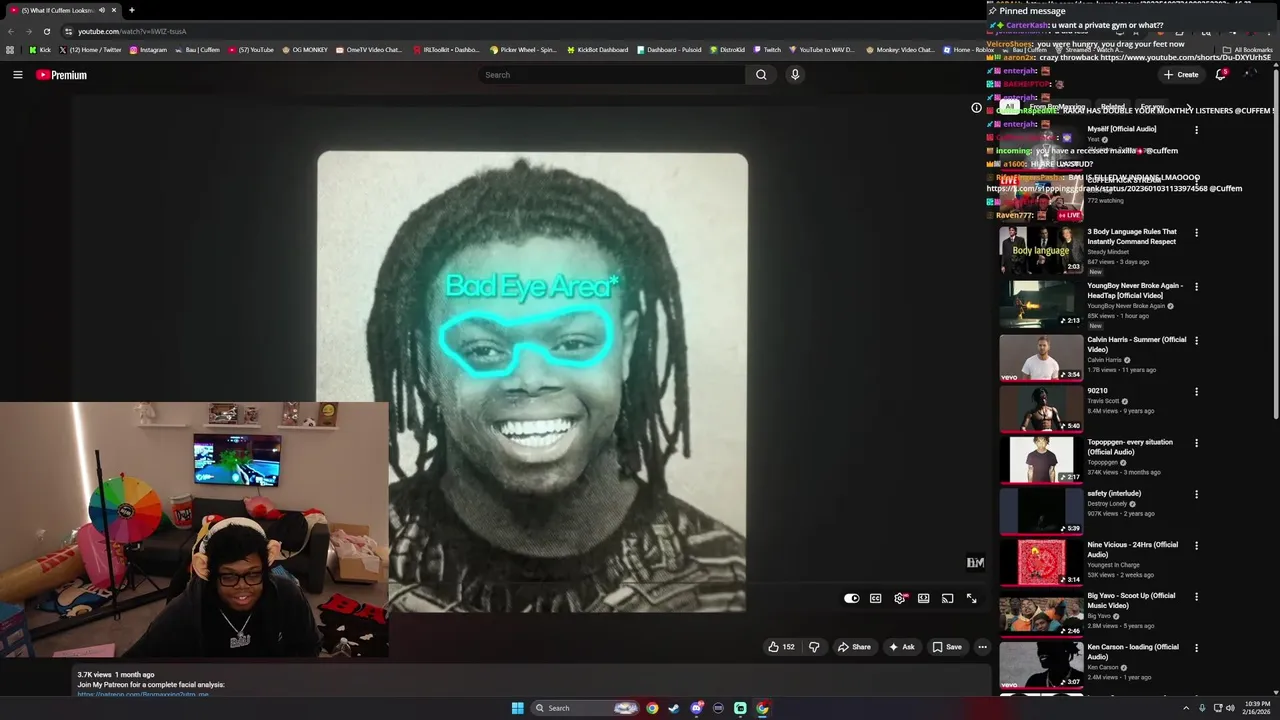Open Discord from the taskbar
1280x720 pixels.
click(x=696, y=708)
